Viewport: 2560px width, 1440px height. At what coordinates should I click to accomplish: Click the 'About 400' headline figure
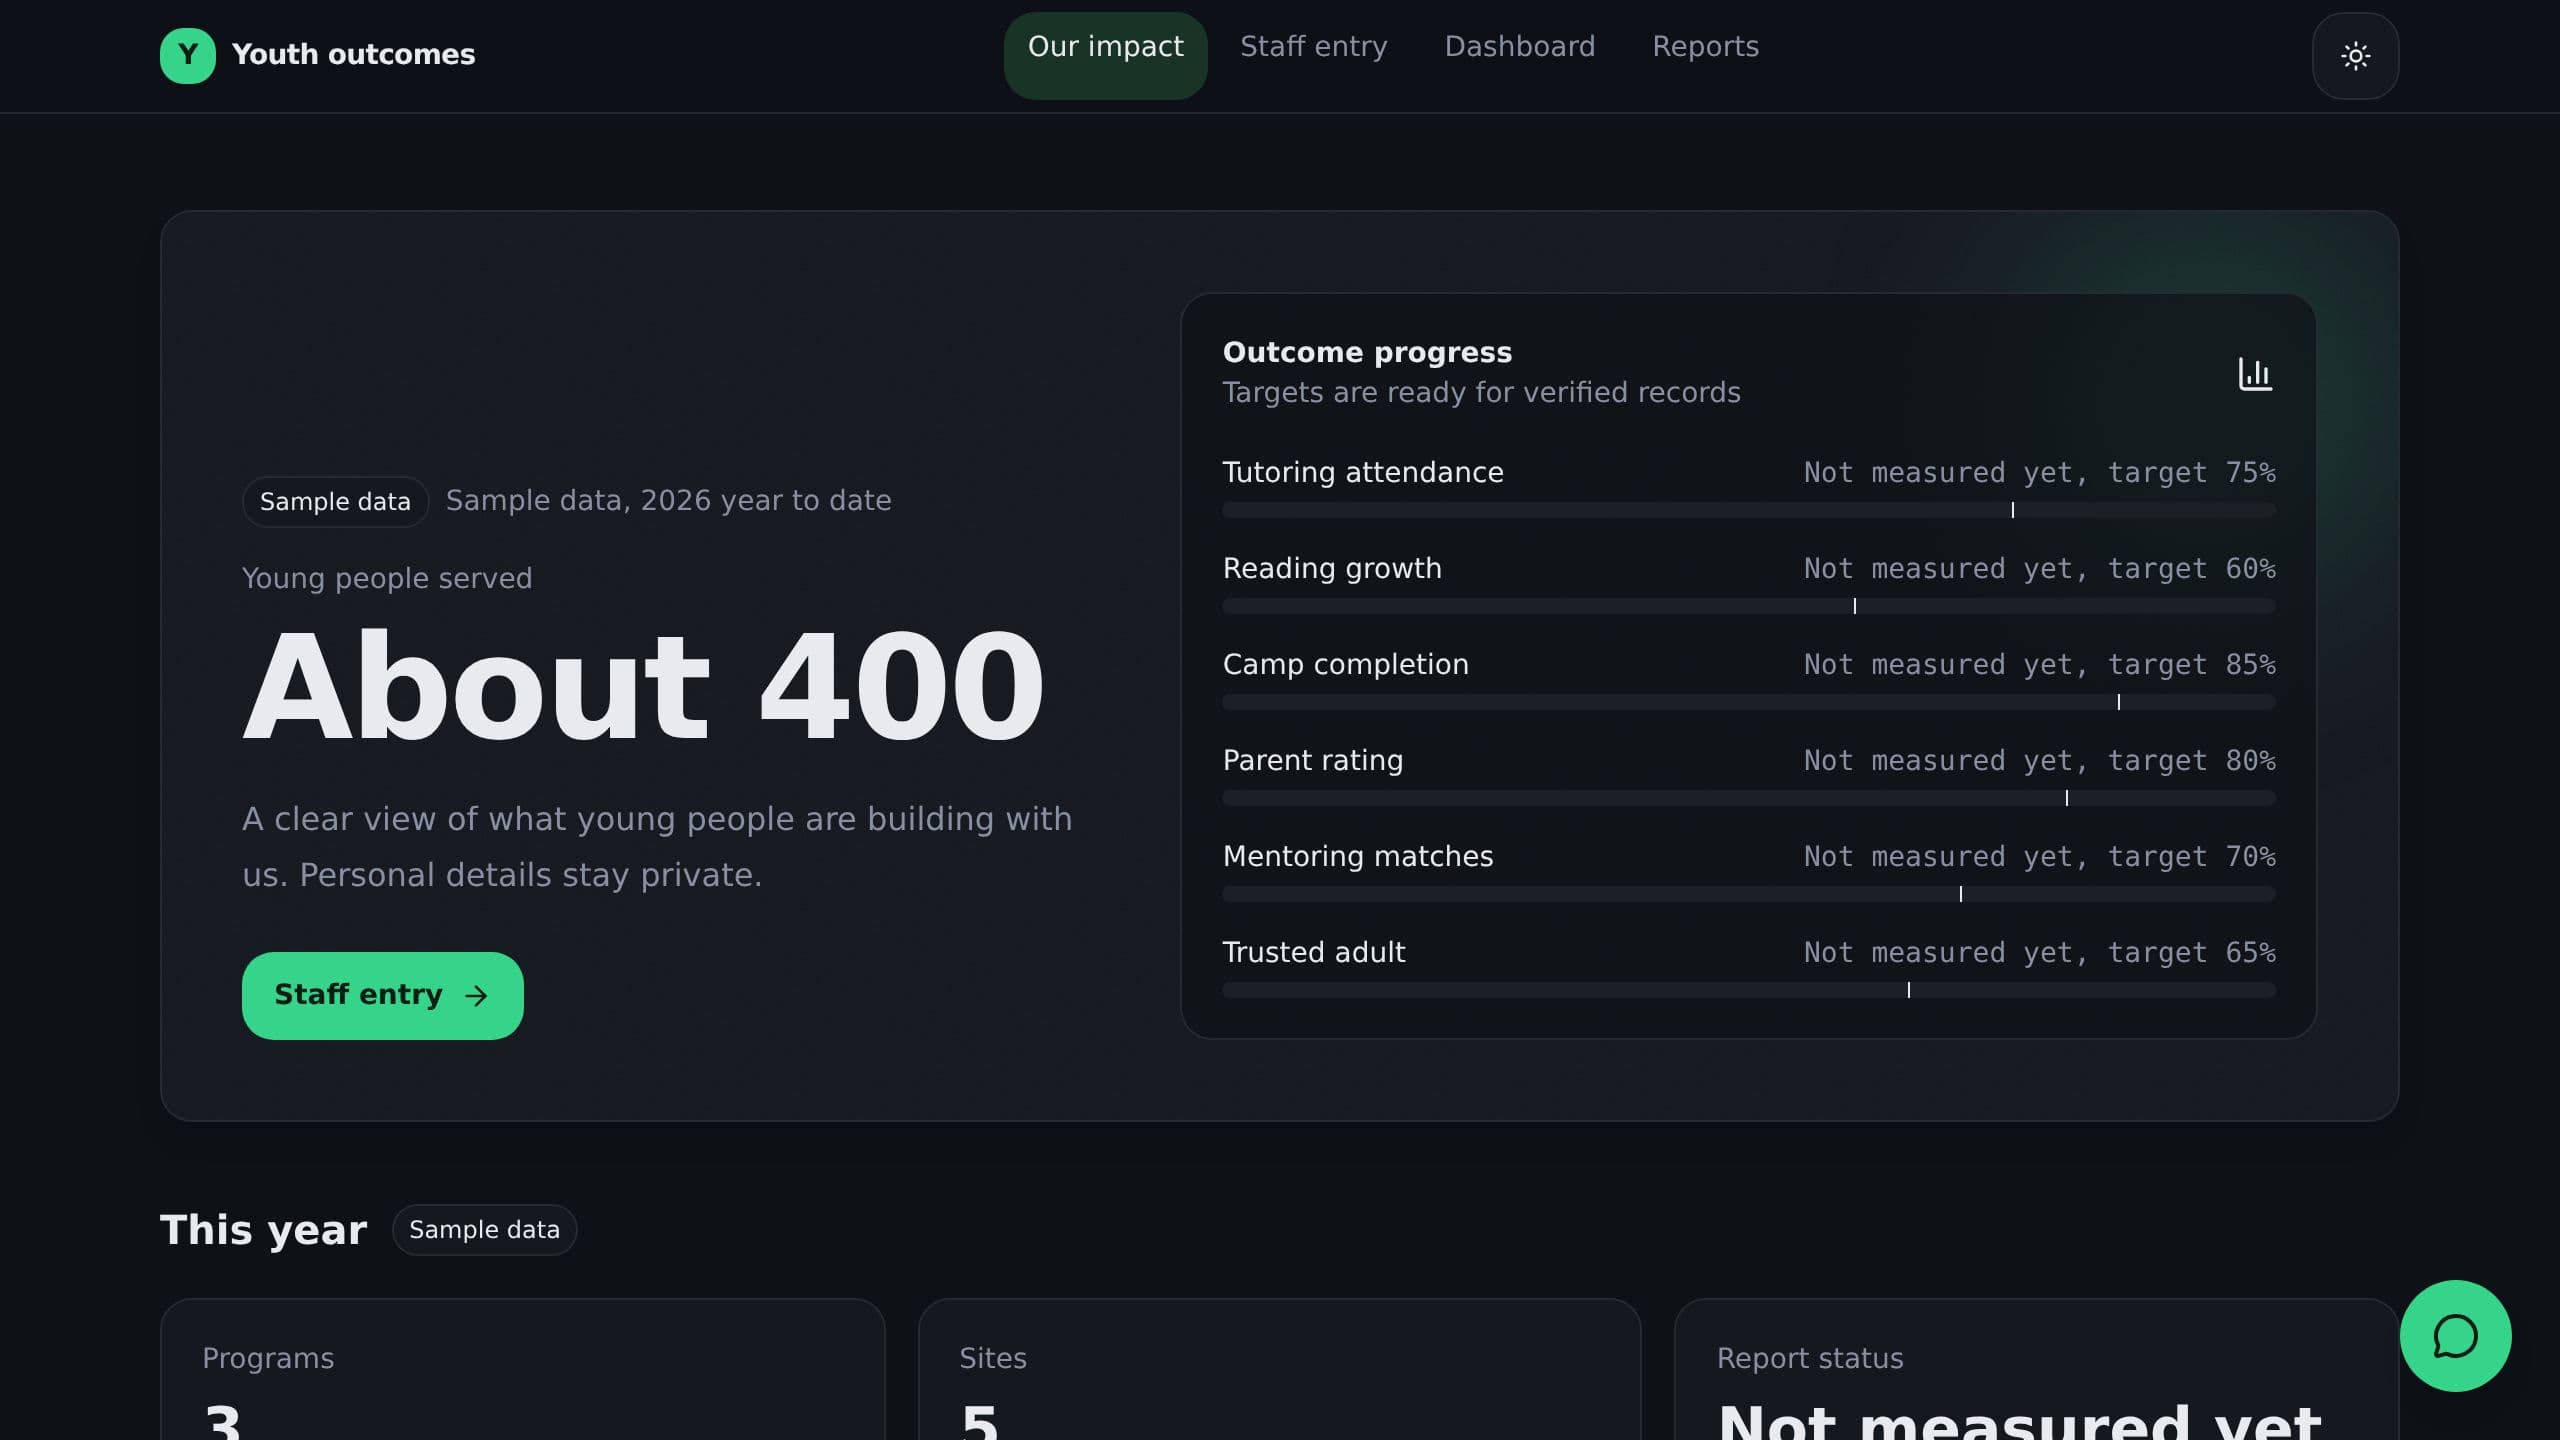[643, 687]
